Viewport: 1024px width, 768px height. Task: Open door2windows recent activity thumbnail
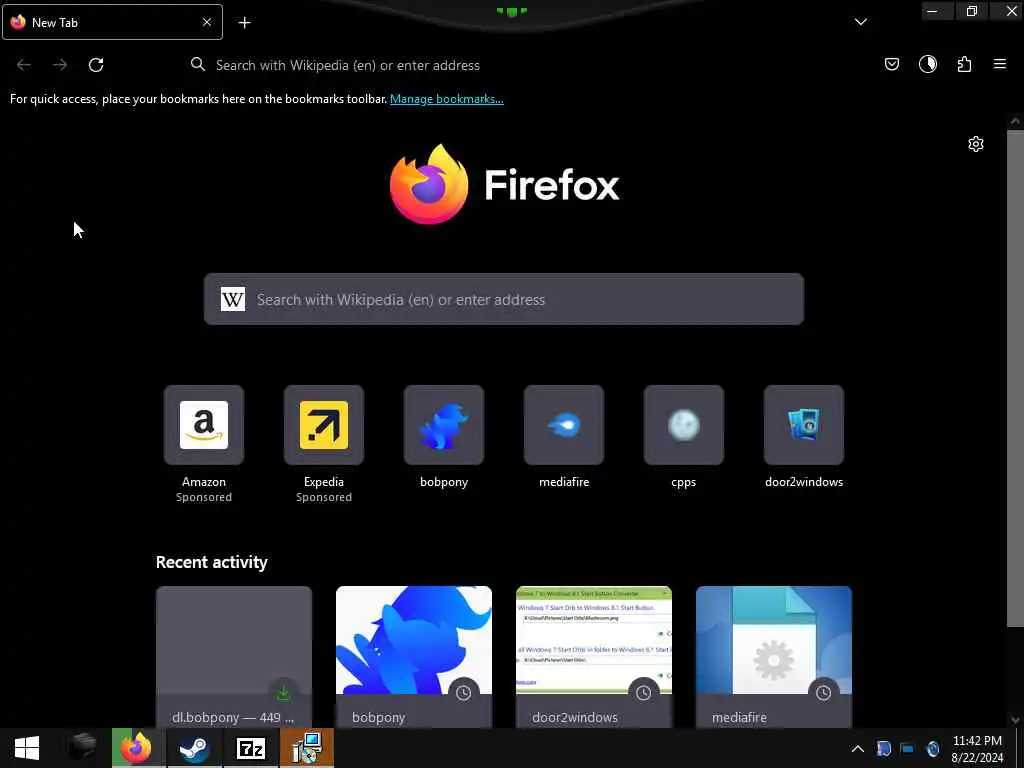point(594,640)
